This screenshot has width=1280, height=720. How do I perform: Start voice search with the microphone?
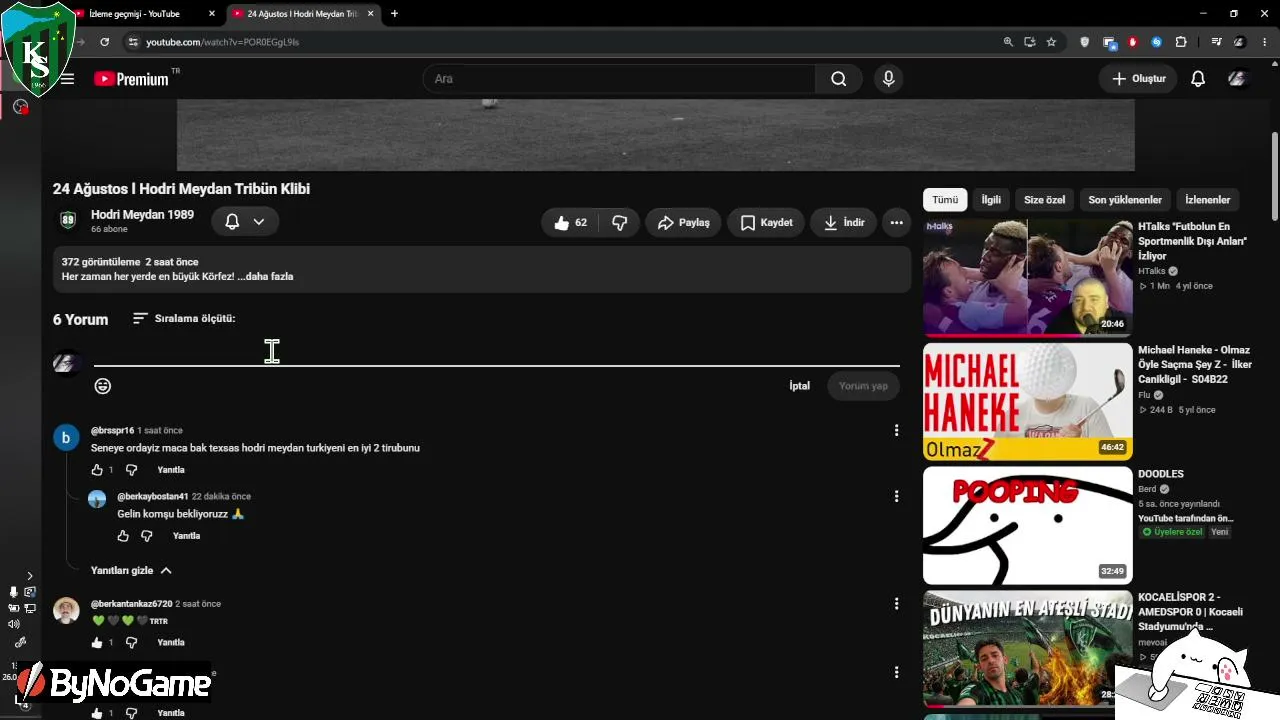pyautogui.click(x=888, y=79)
